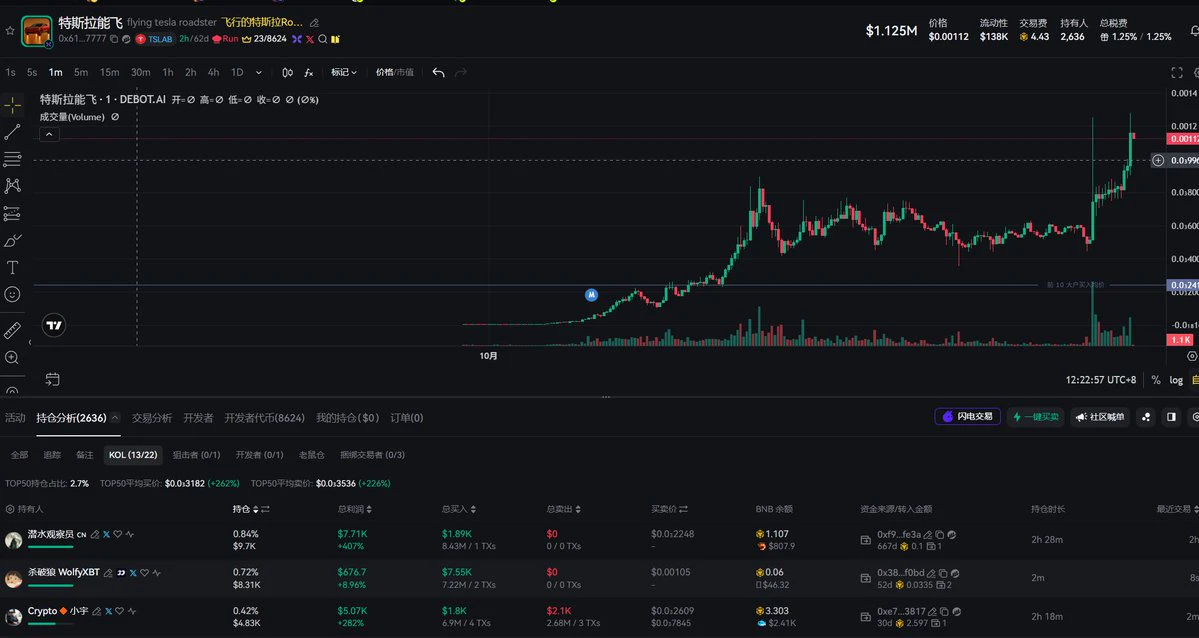The image size is (1199, 638).
Task: Enter fullscreen chart mode
Action: 1177,73
